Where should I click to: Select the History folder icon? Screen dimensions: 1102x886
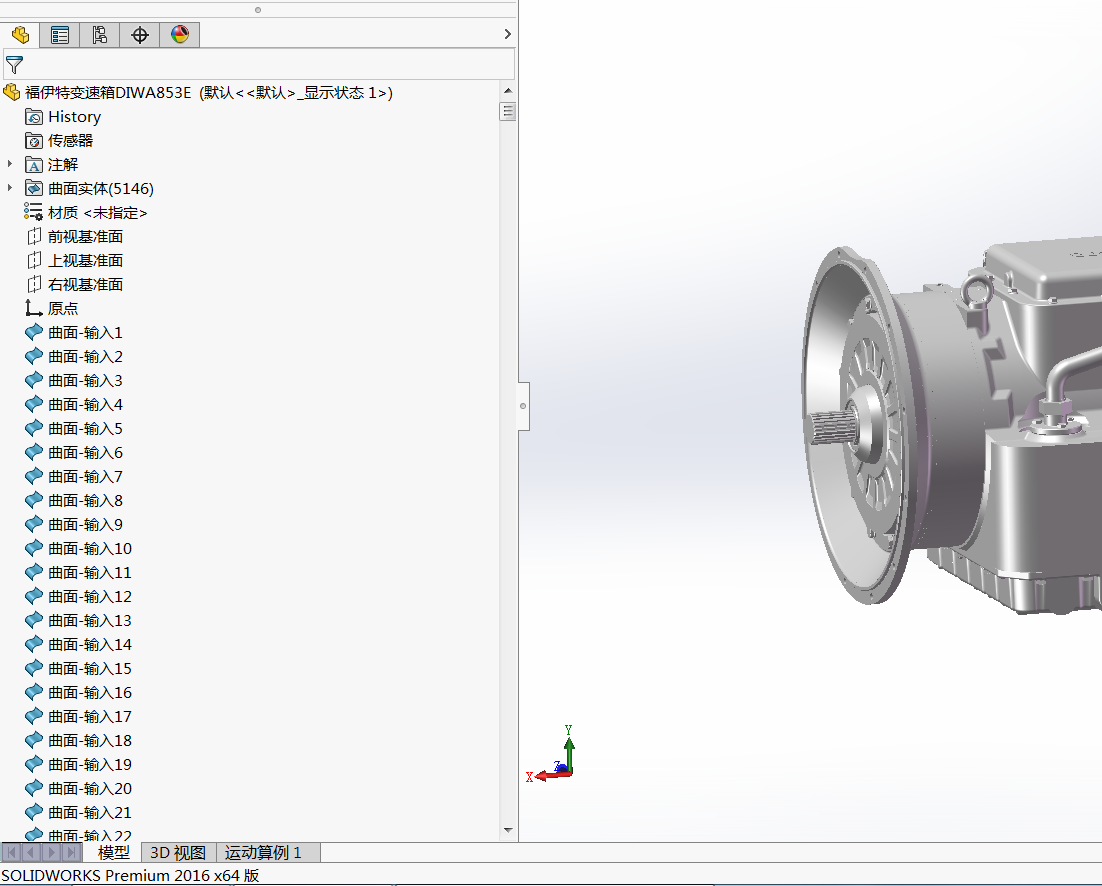tap(33, 117)
